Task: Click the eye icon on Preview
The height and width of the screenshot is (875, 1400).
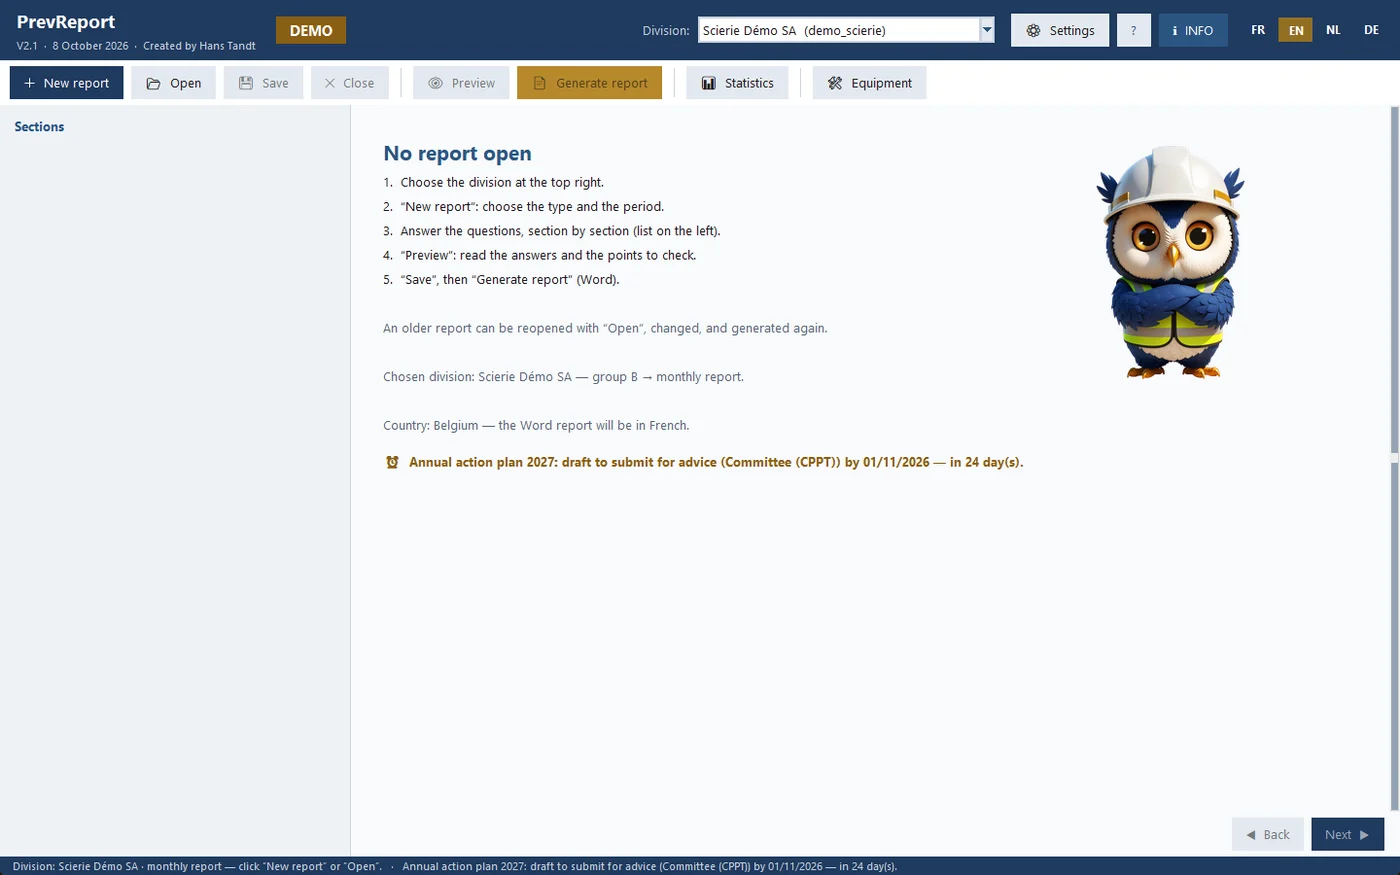Action: click(x=435, y=83)
